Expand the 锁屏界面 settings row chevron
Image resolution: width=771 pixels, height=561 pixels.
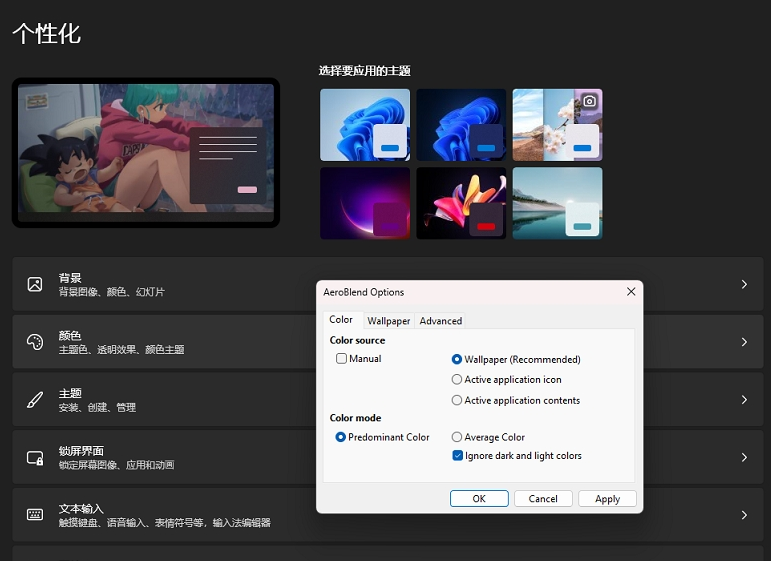click(x=744, y=457)
